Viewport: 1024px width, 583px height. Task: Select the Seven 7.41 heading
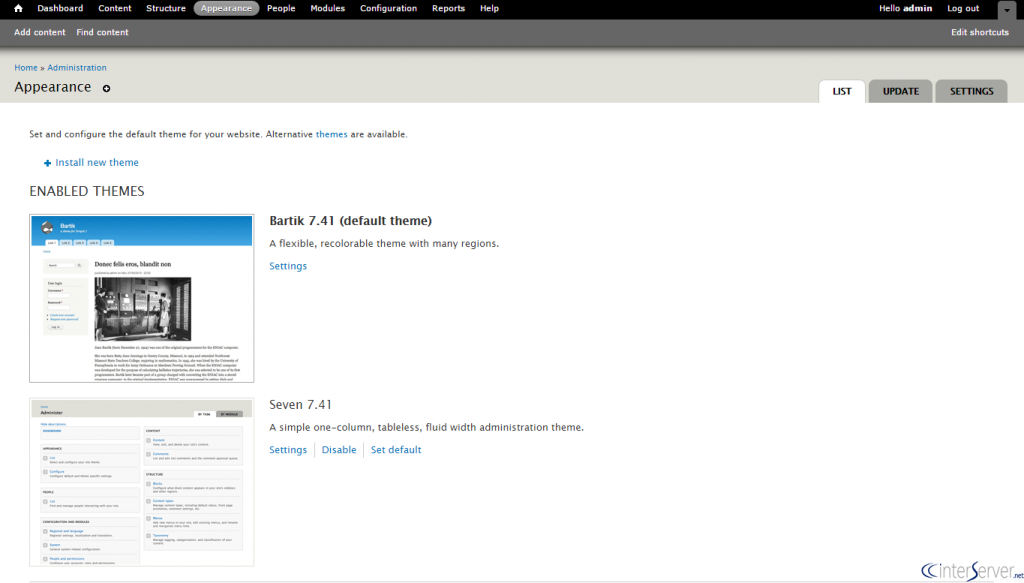tap(300, 405)
